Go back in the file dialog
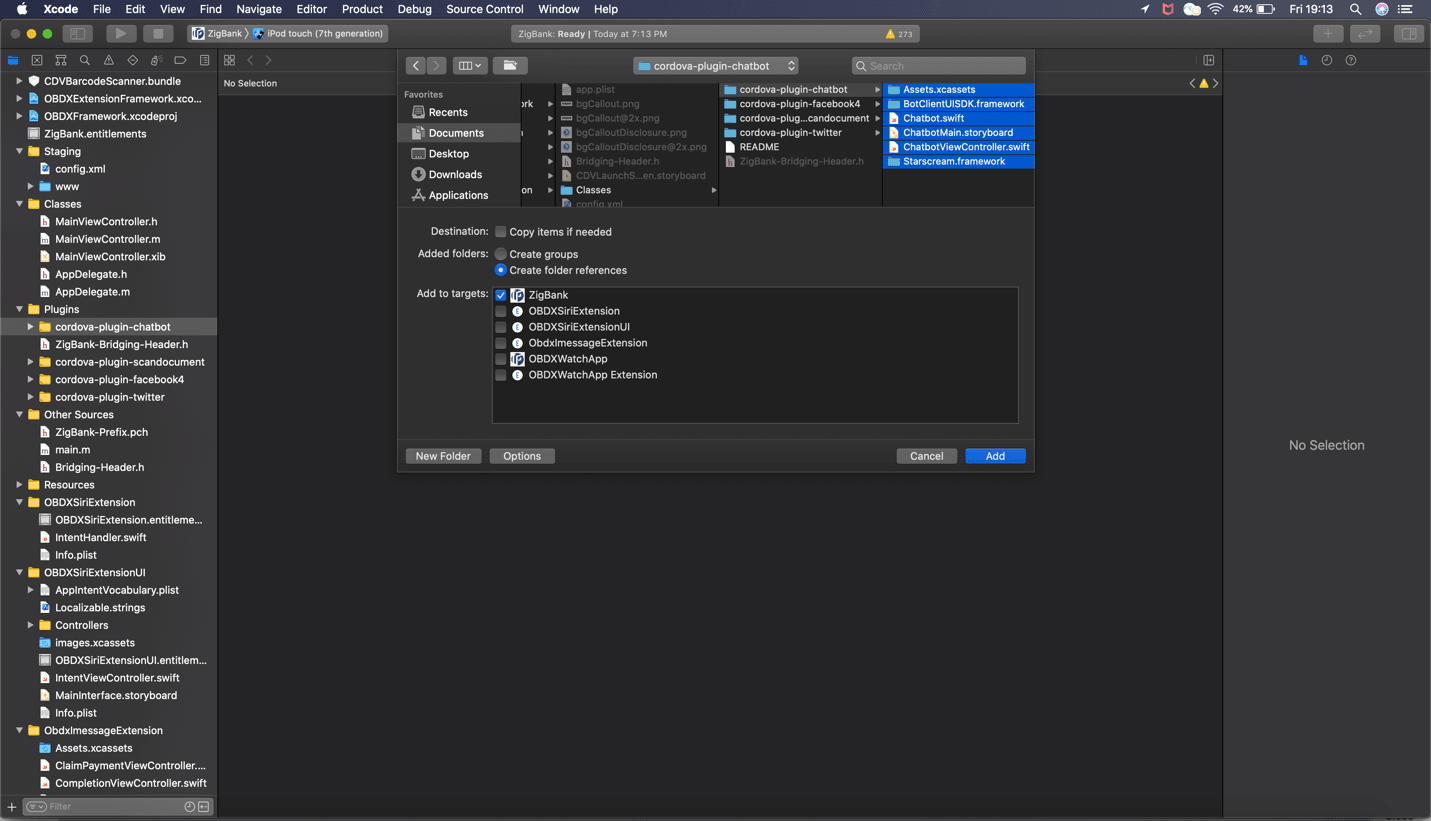Image resolution: width=1431 pixels, height=821 pixels. (416, 65)
